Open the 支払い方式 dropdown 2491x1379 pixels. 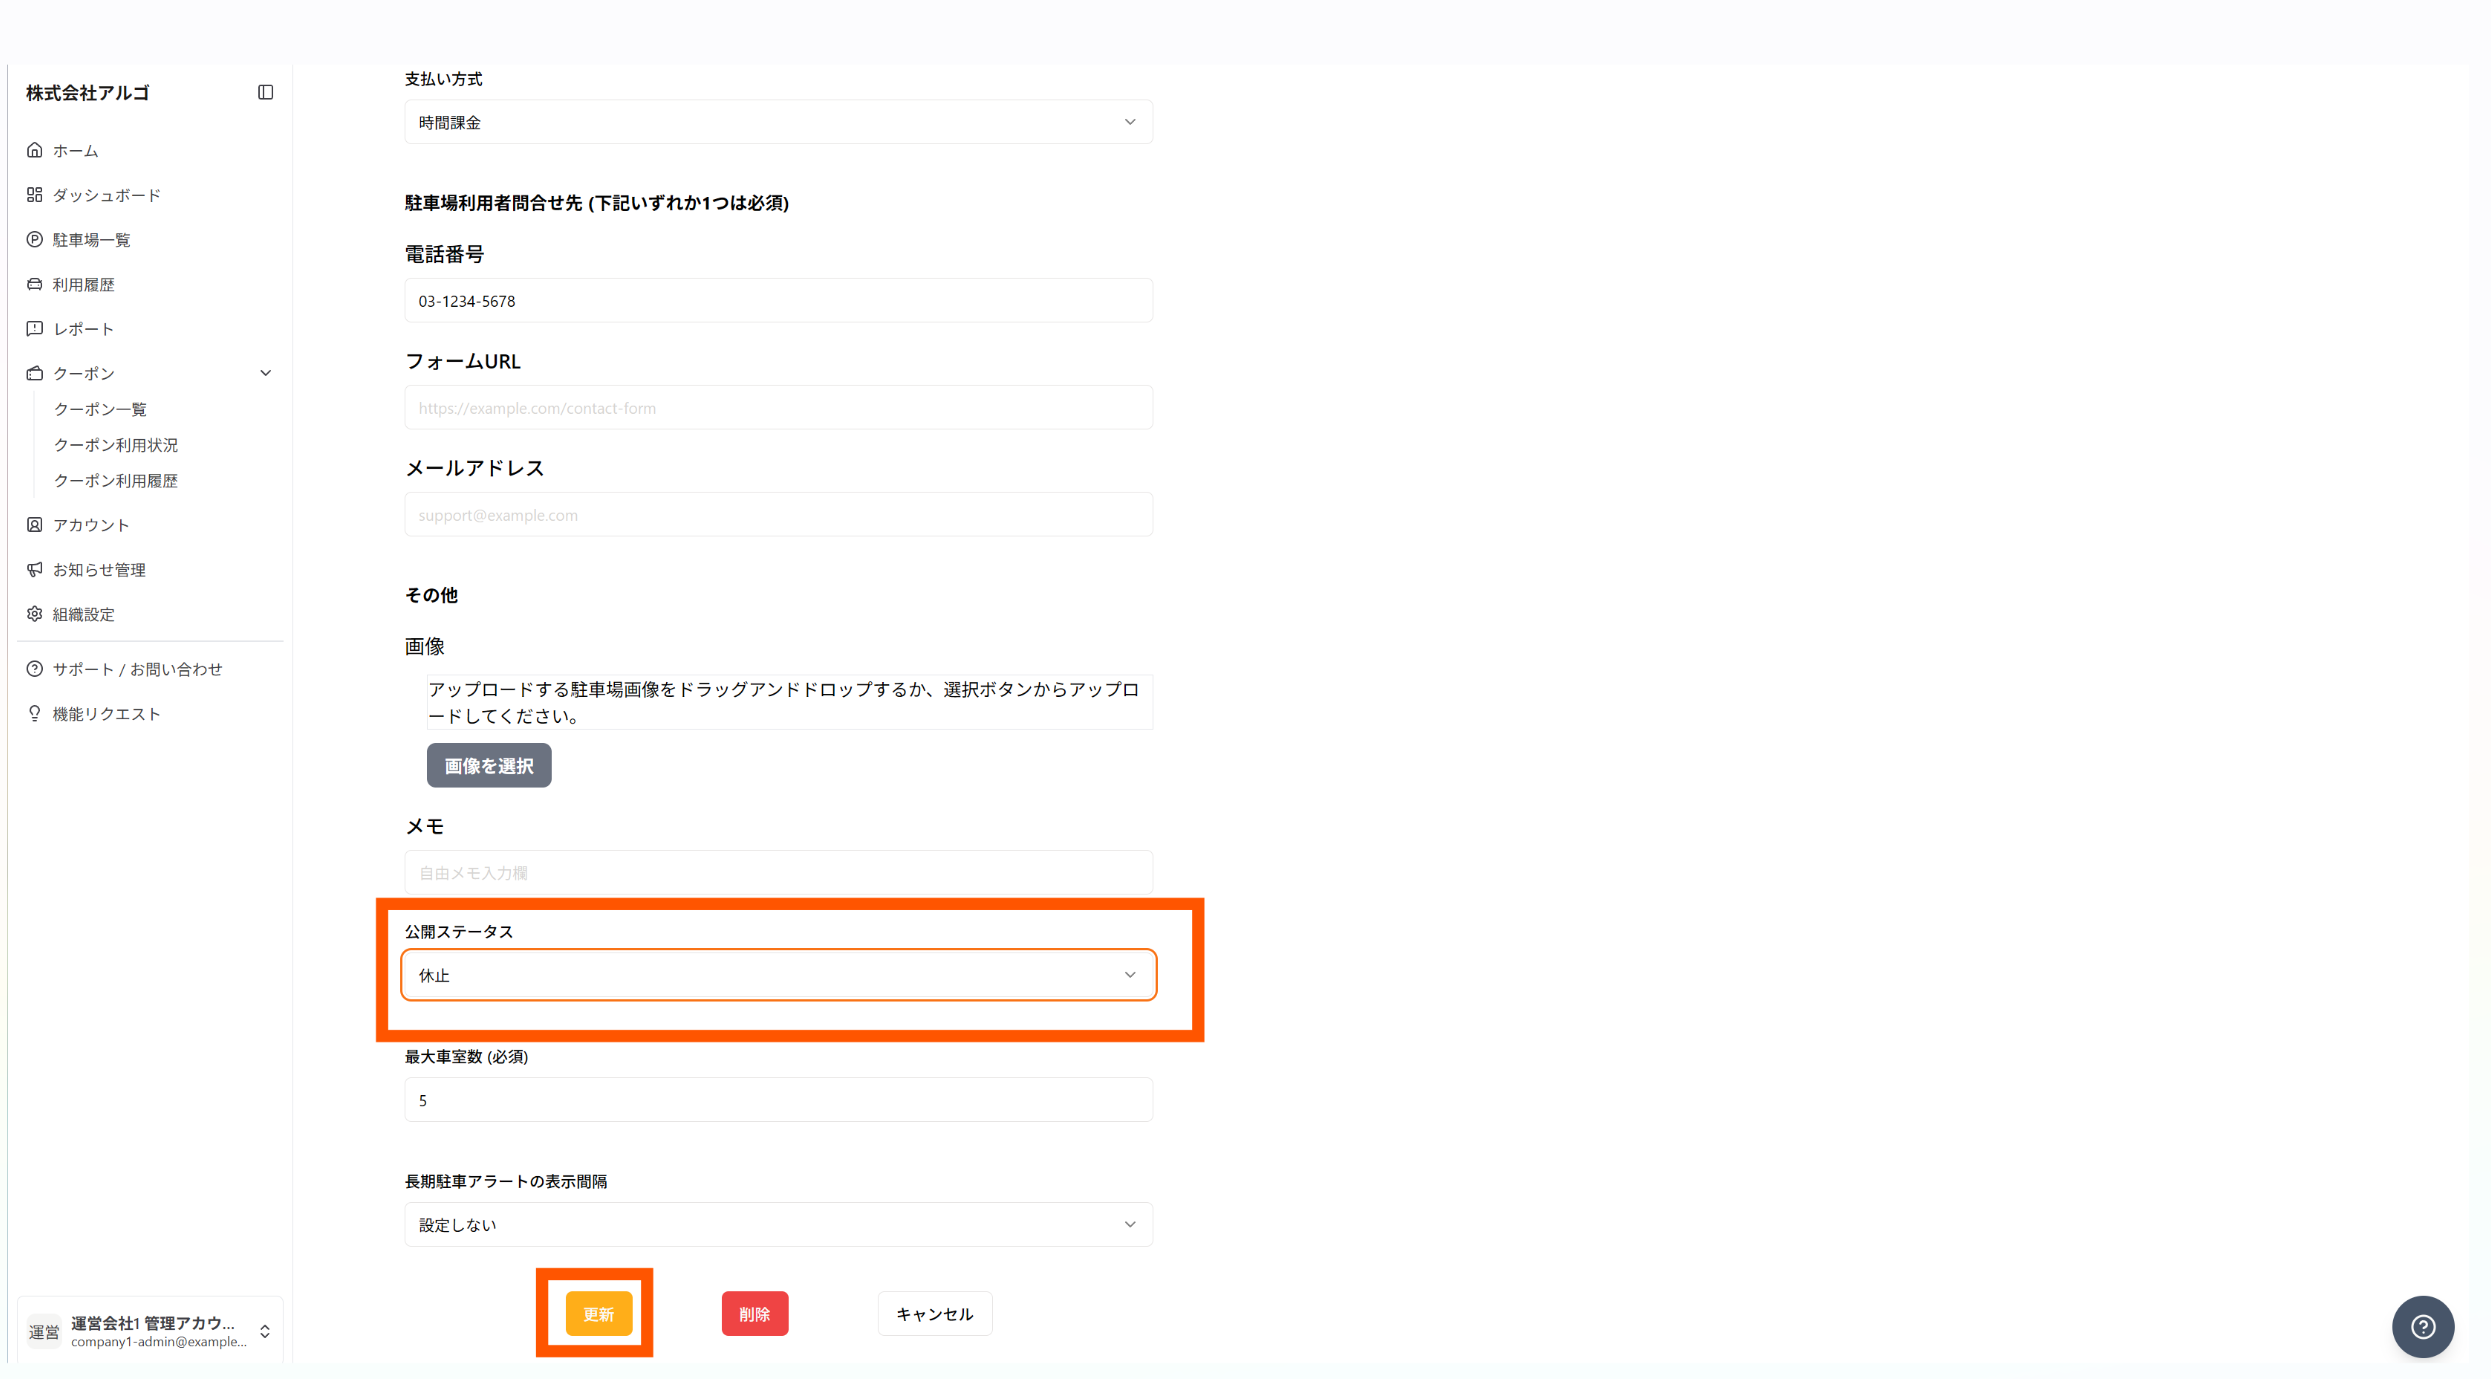pyautogui.click(x=778, y=122)
